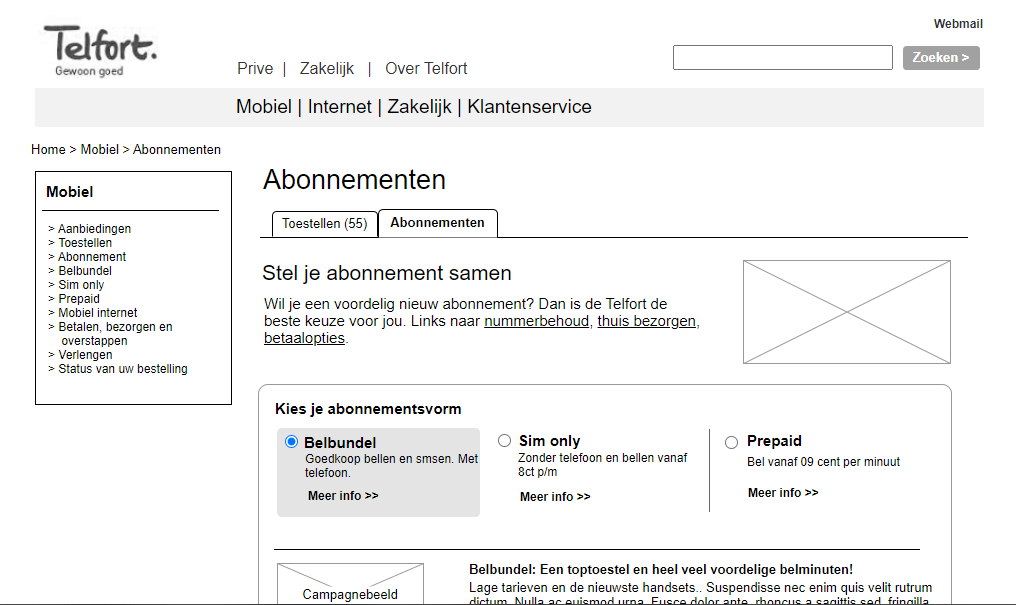Click Meer info under Belbundel

pyautogui.click(x=343, y=496)
